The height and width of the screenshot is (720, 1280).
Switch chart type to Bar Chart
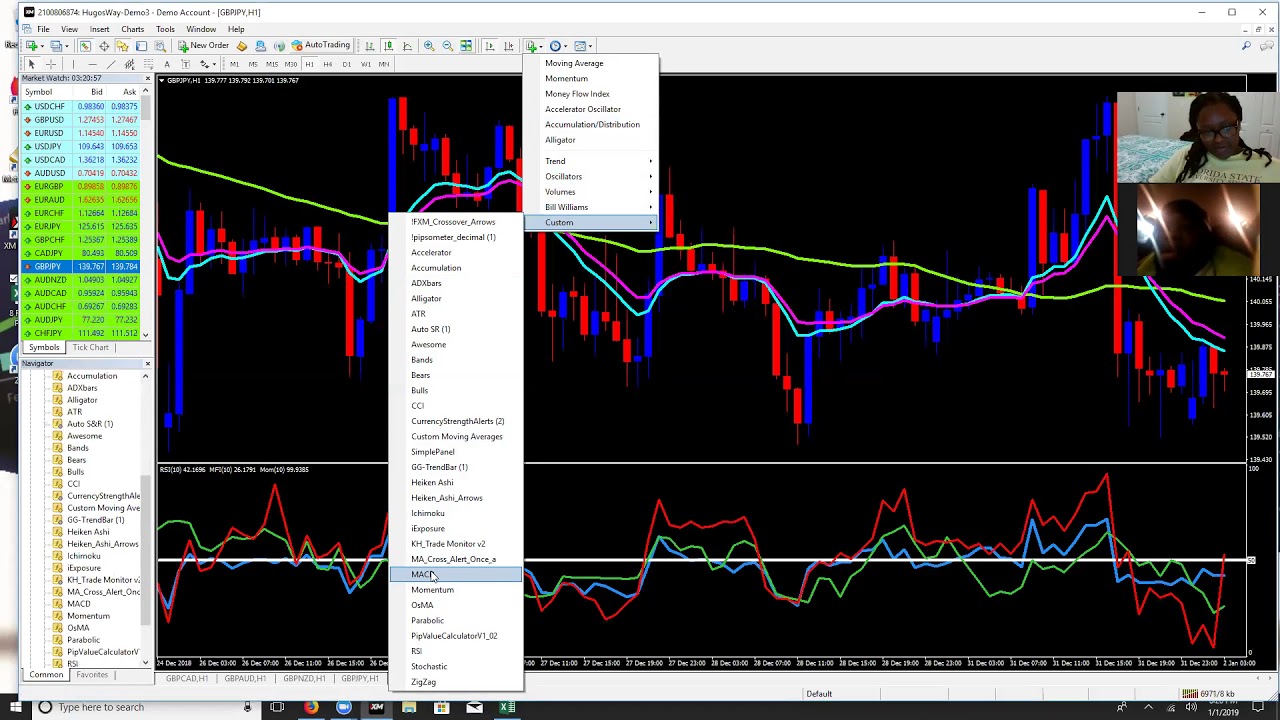point(370,46)
